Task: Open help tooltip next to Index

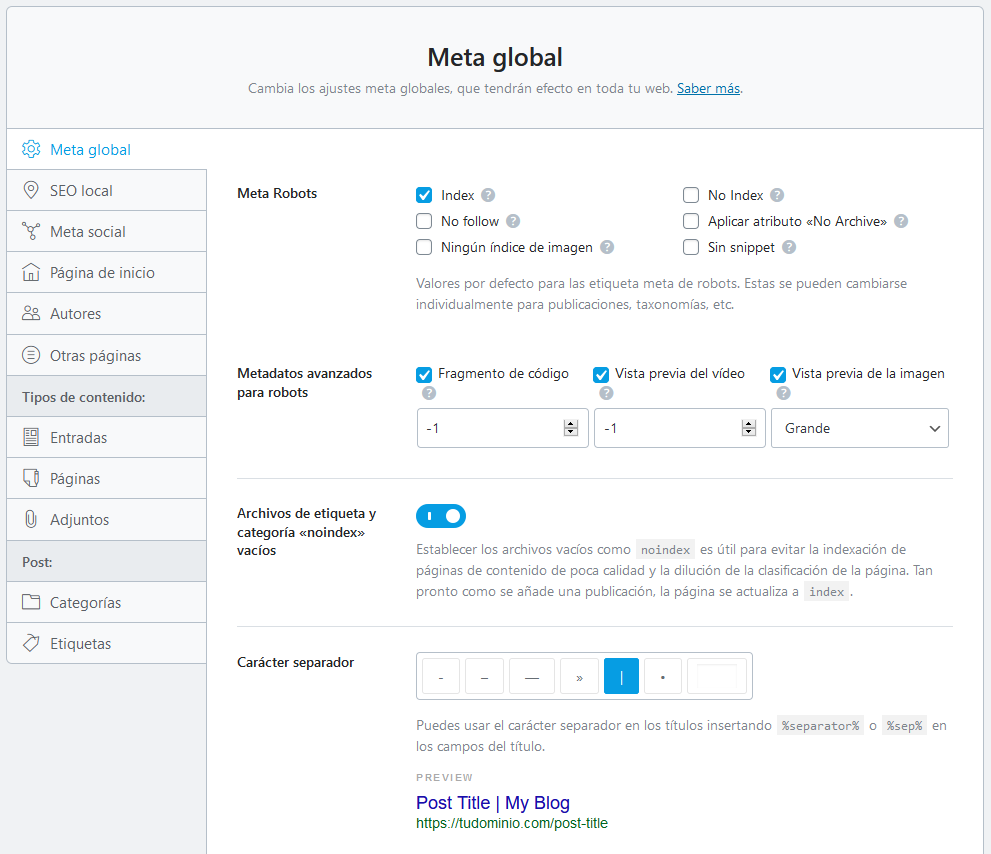Action: (x=488, y=195)
